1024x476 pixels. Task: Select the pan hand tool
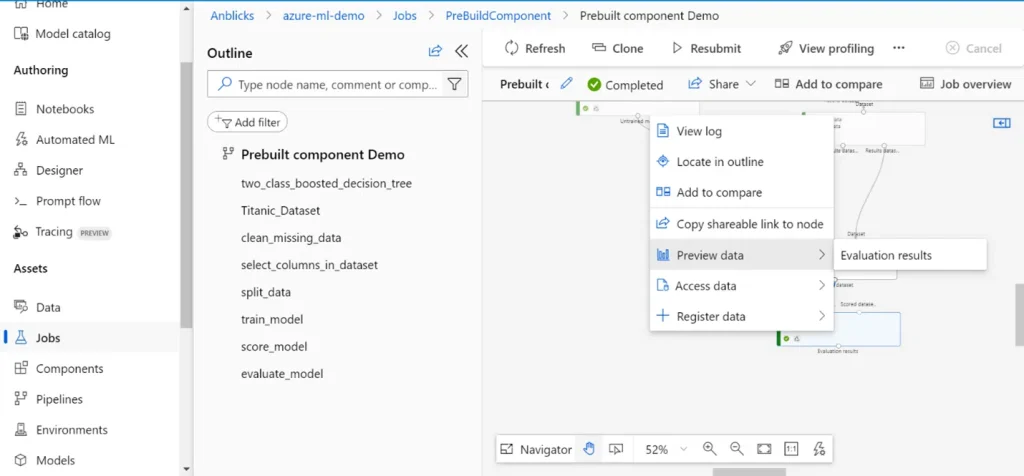coord(589,449)
